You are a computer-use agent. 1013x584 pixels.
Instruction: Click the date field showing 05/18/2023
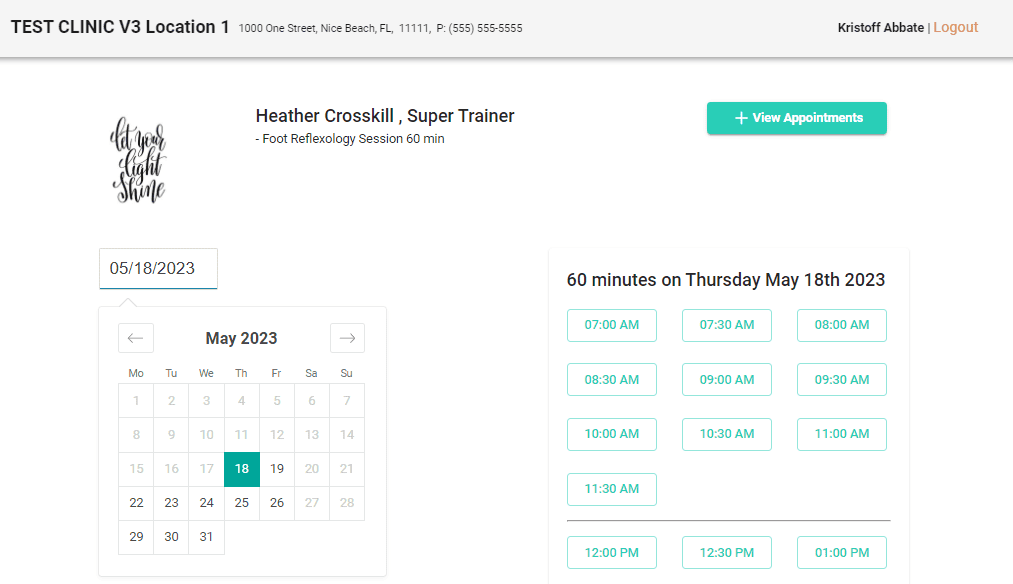[x=158, y=268]
